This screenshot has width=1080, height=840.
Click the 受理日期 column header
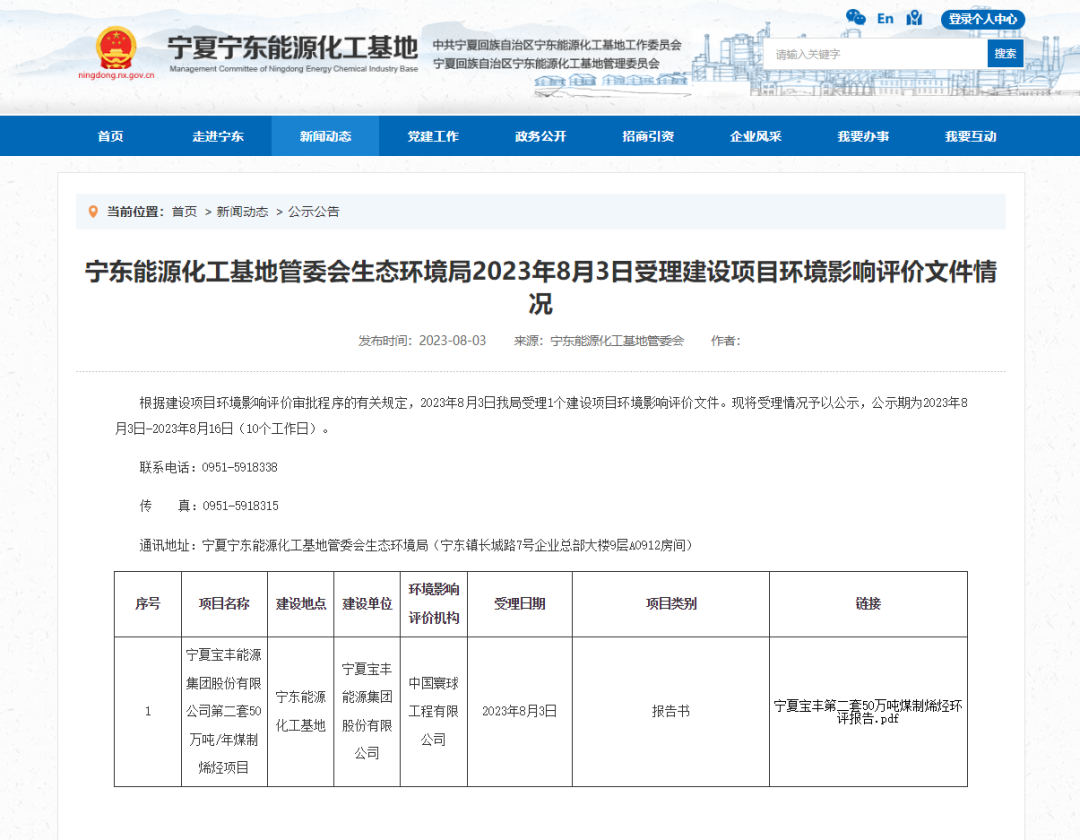pyautogui.click(x=519, y=604)
